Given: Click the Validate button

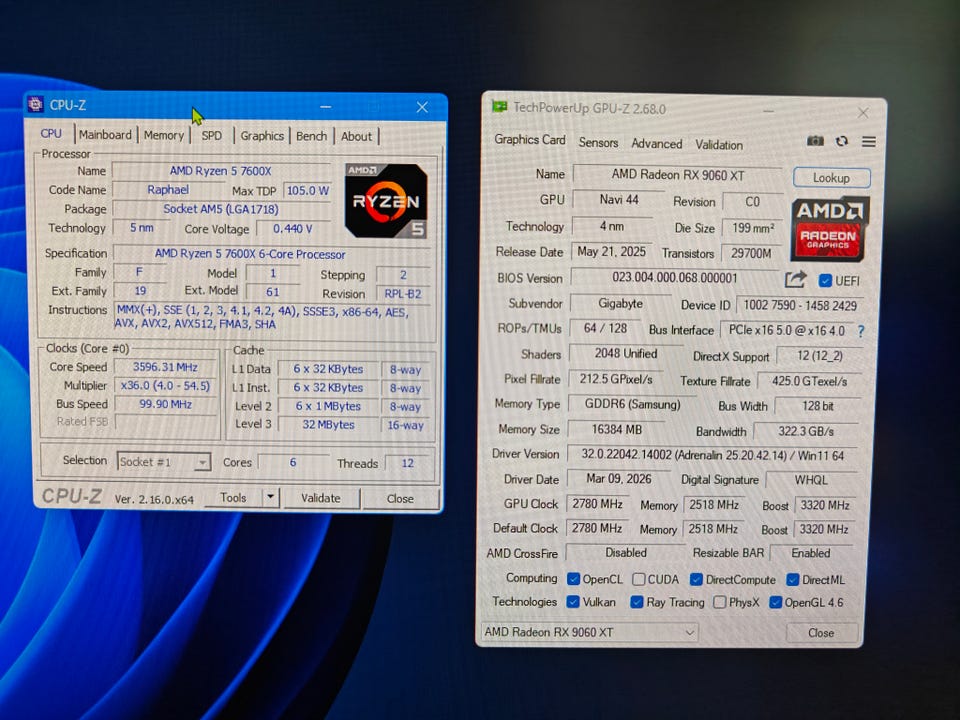Looking at the screenshot, I should 321,498.
